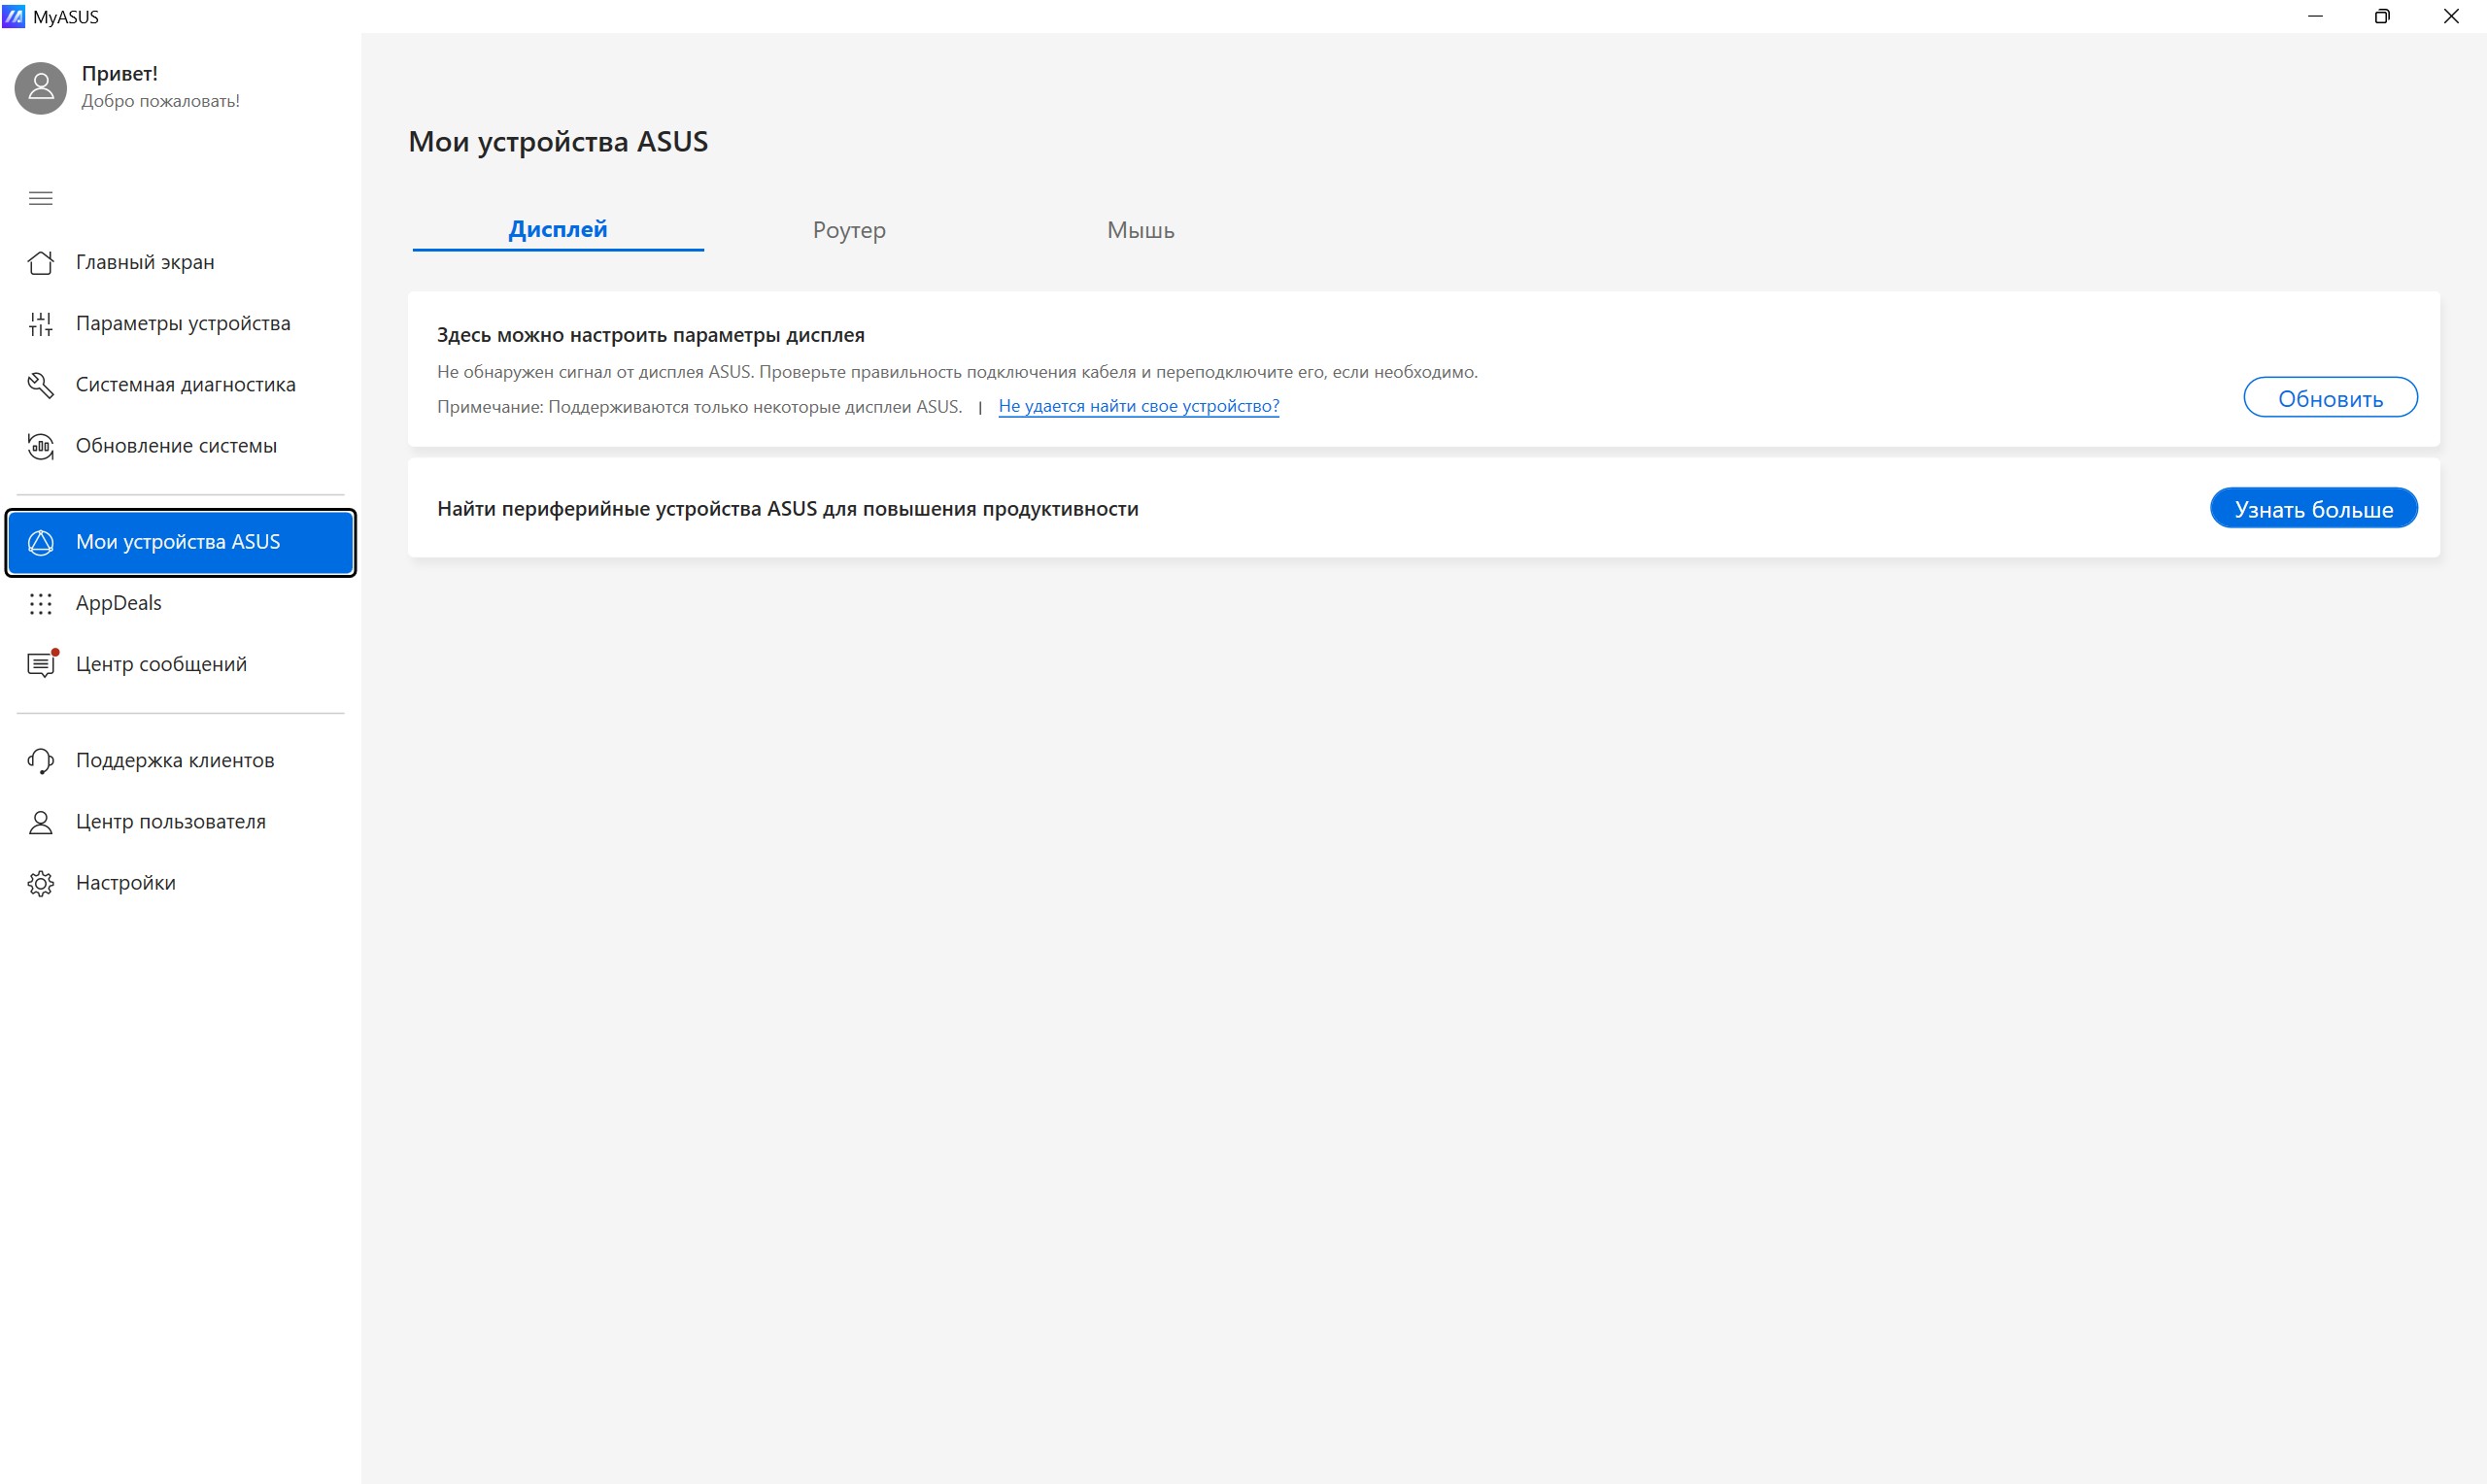Screen dimensions: 2487x1484
Task: Click the Обновление системы update icon
Action: pyautogui.click(x=41, y=446)
